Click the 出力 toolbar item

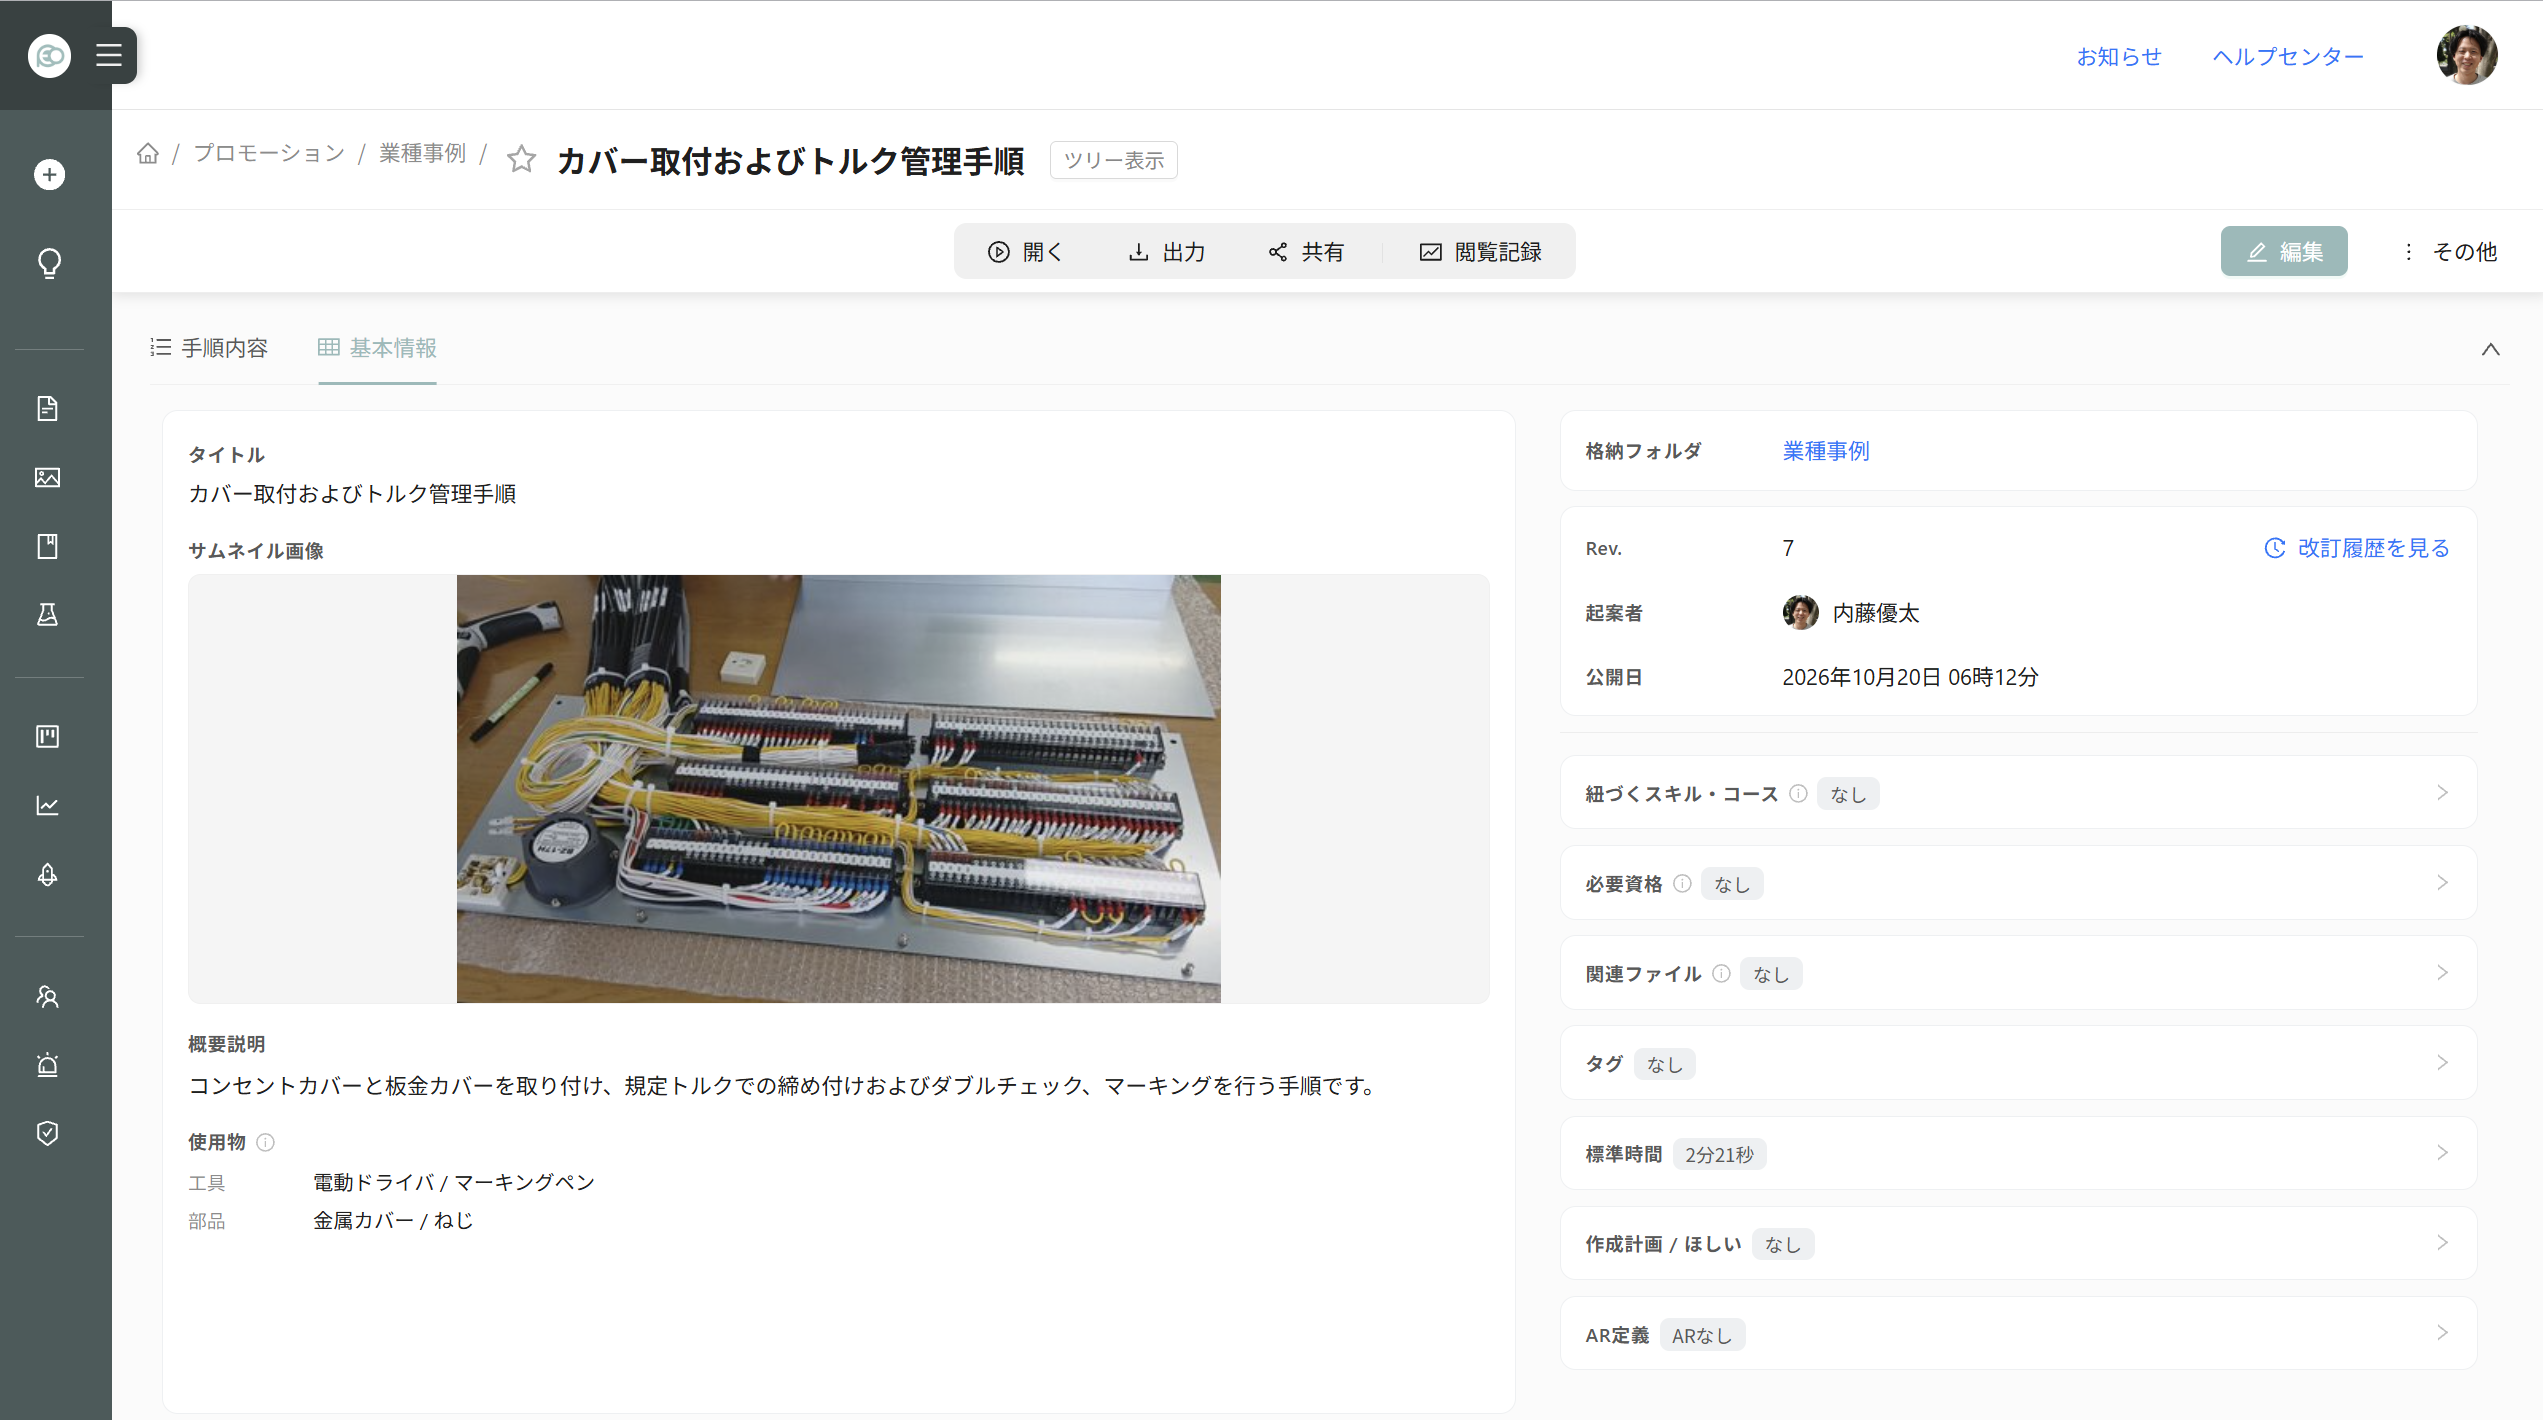tap(1167, 251)
